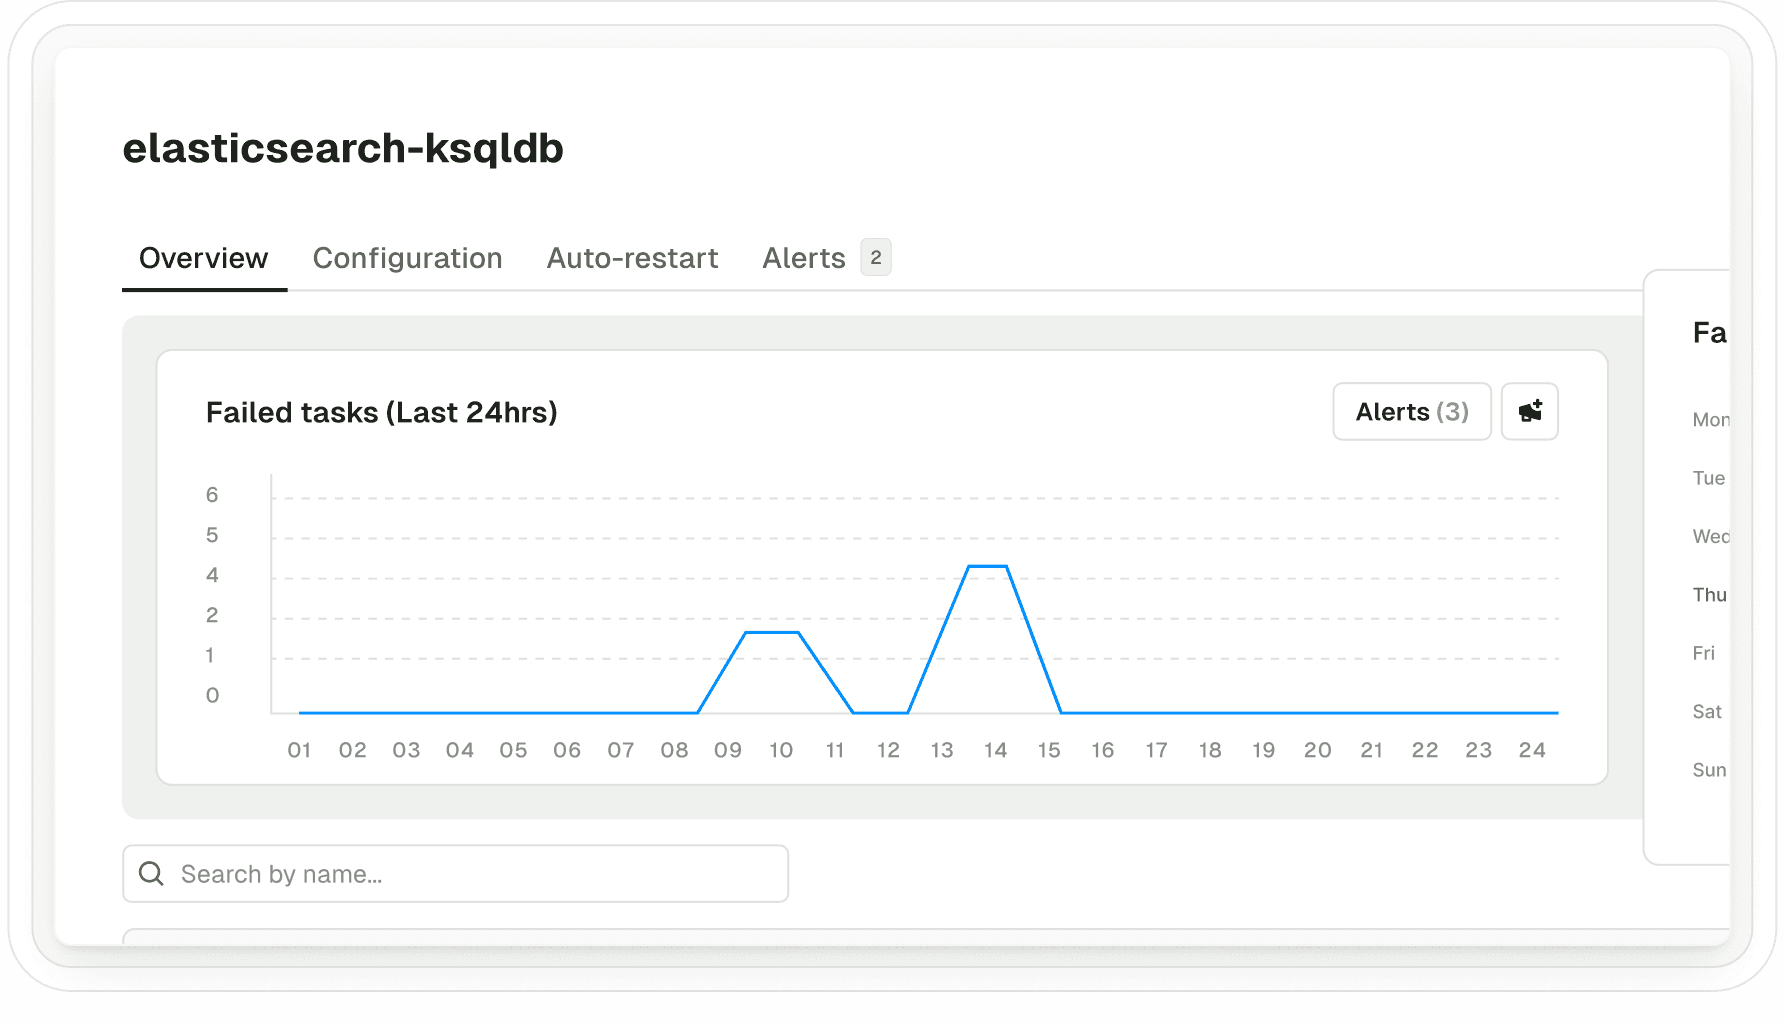Open the Auto-restart tab

click(632, 258)
